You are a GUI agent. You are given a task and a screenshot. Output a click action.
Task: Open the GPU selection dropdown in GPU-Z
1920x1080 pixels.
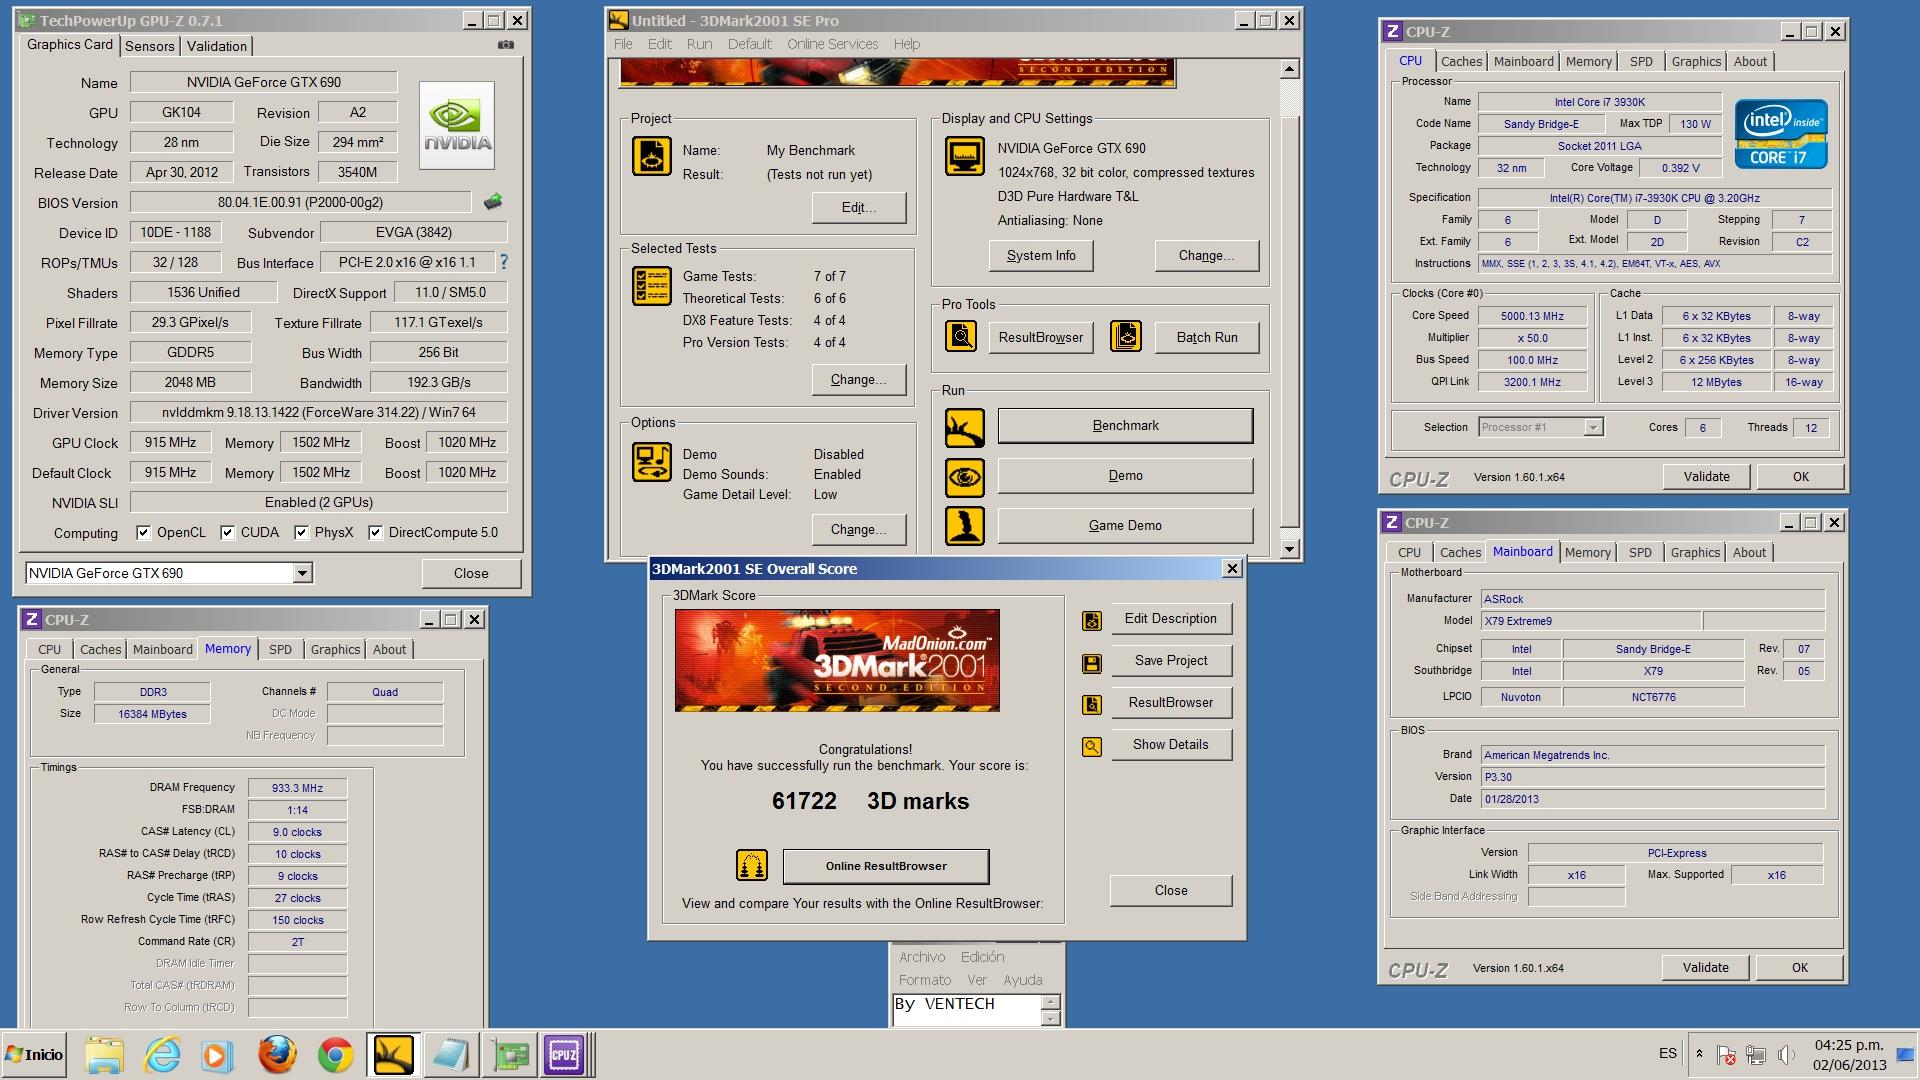pyautogui.click(x=302, y=573)
